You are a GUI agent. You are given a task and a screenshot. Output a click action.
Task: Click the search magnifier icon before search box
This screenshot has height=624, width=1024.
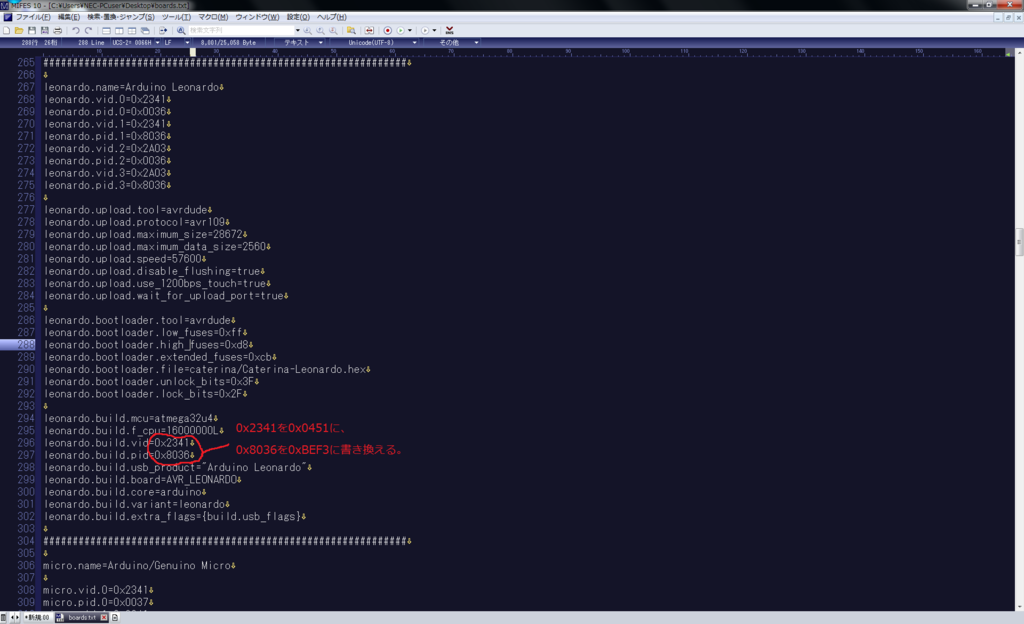coord(181,30)
